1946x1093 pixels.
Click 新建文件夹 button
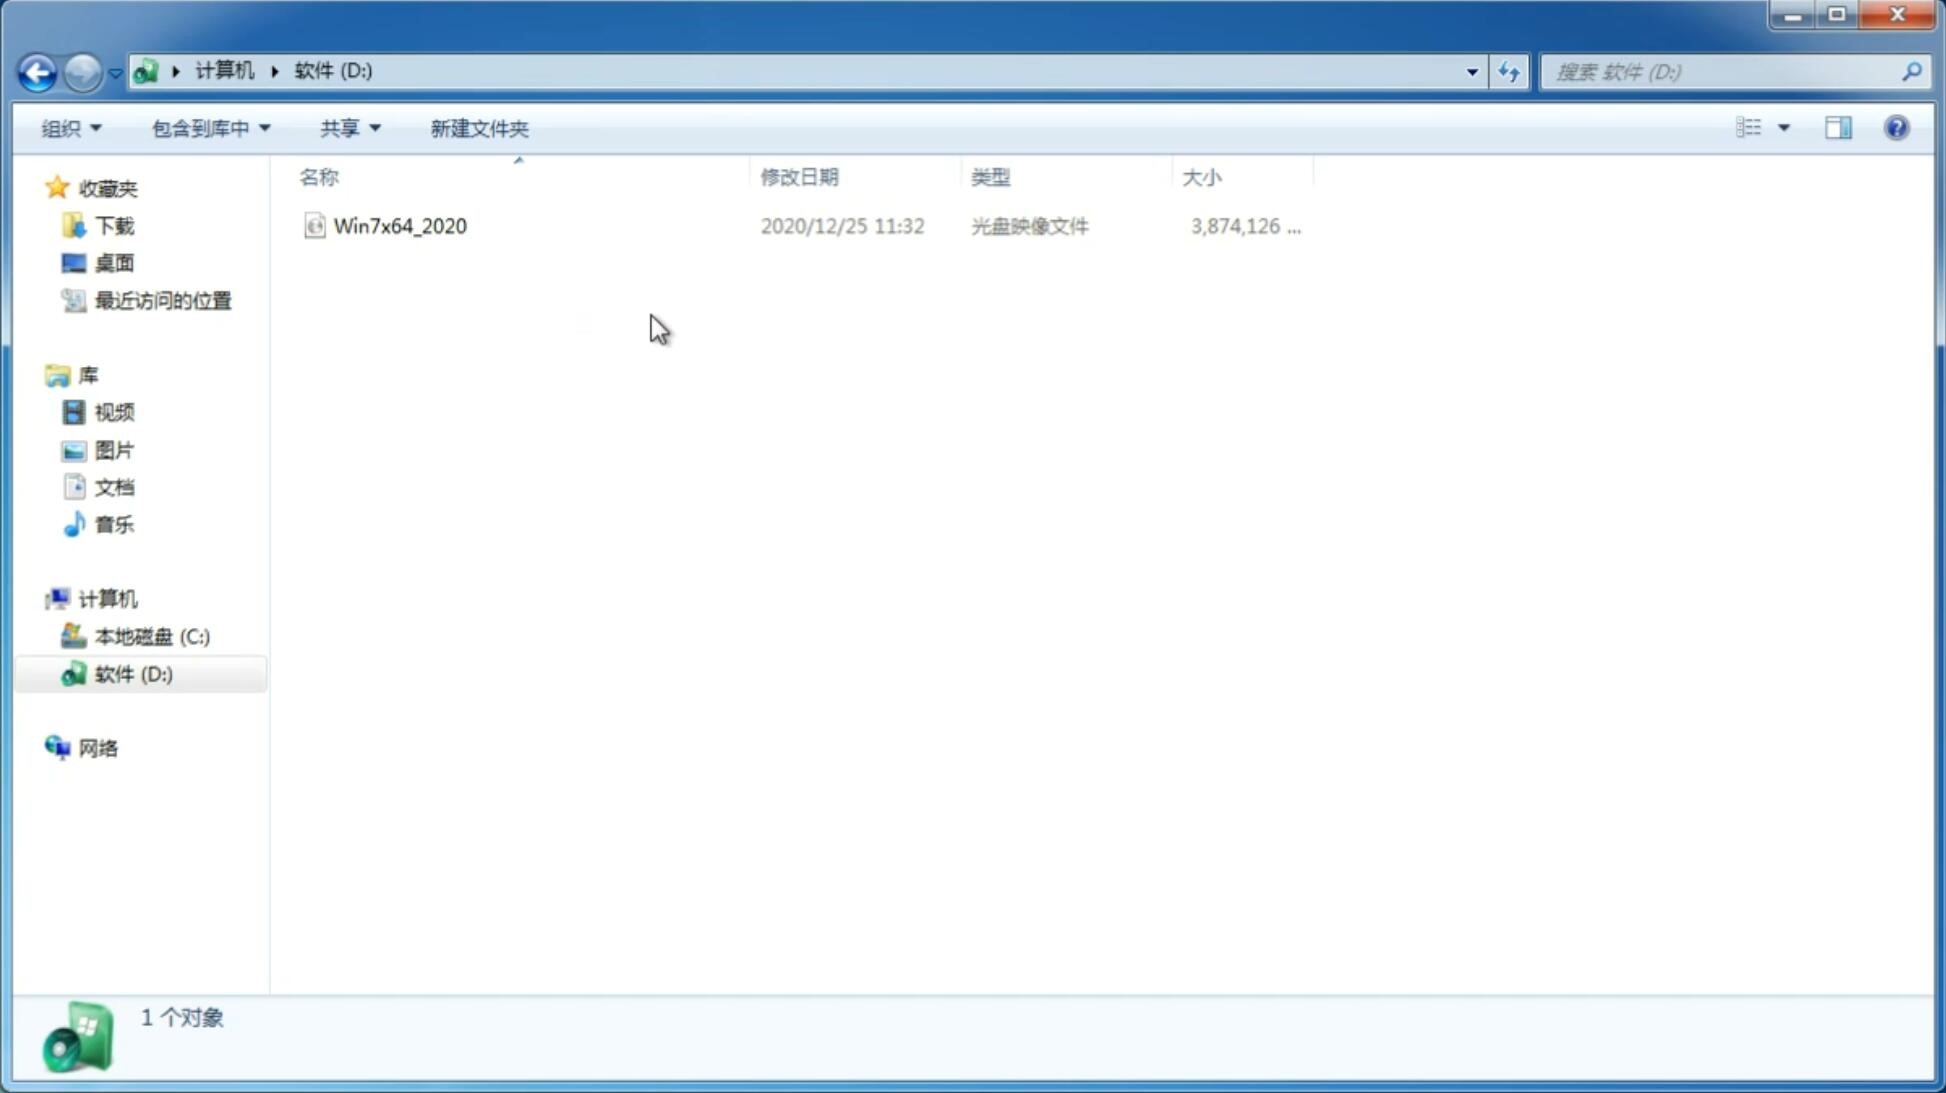coord(478,127)
